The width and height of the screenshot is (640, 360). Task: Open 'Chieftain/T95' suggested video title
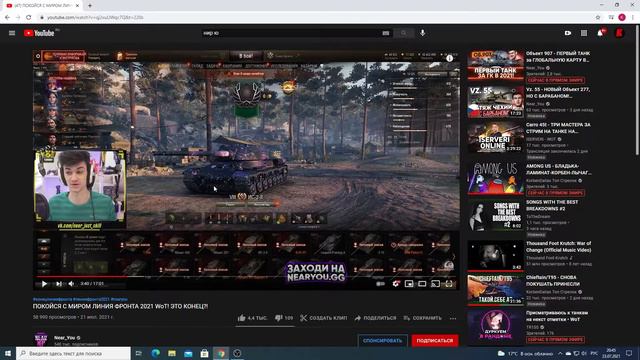553,280
